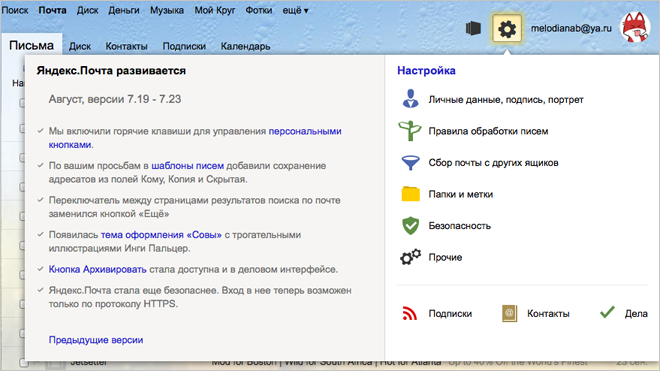Click the red RSS Подписки icon
660x371 pixels.
pyautogui.click(x=410, y=313)
